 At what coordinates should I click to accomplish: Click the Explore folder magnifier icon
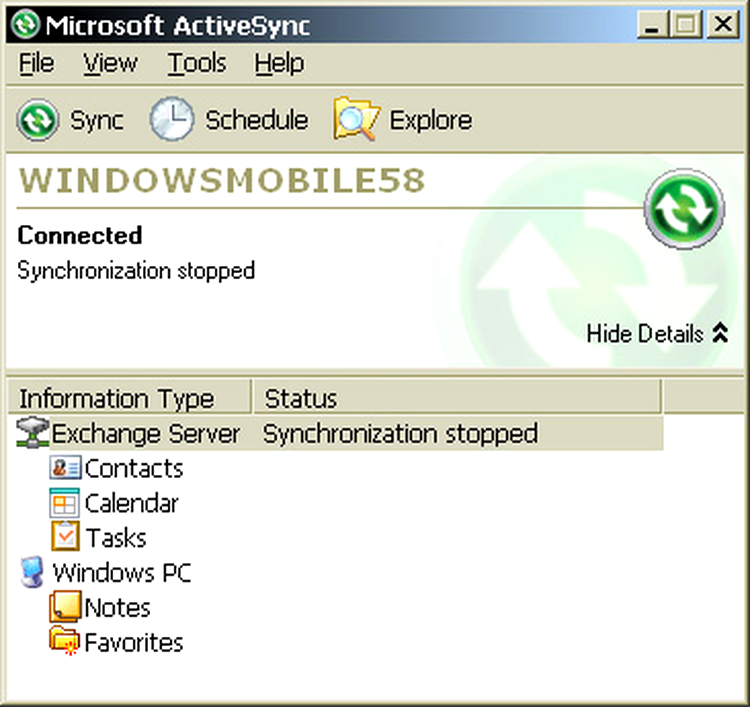[x=356, y=119]
